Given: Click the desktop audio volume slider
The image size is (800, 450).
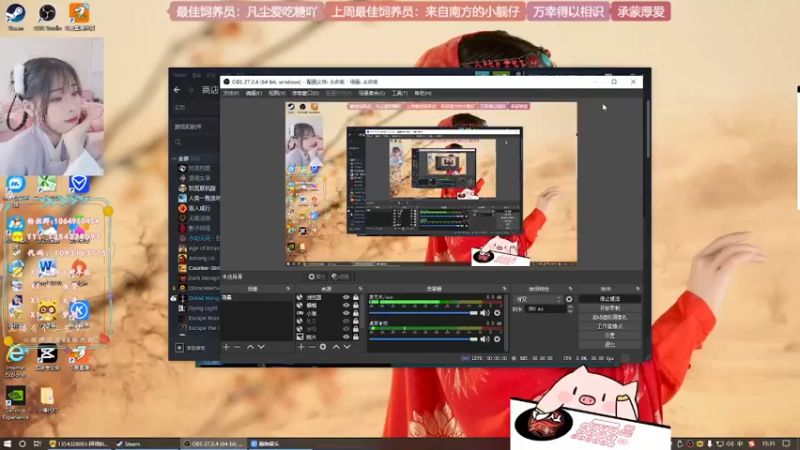Looking at the screenshot, I should tap(423, 339).
